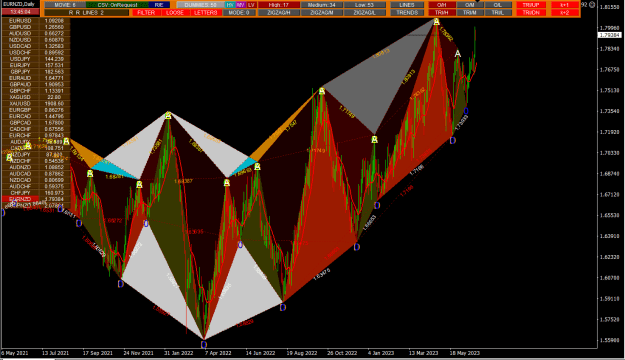Toggle the ZIGZAG/M button
625x360 pixels.
pyautogui.click(x=321, y=13)
